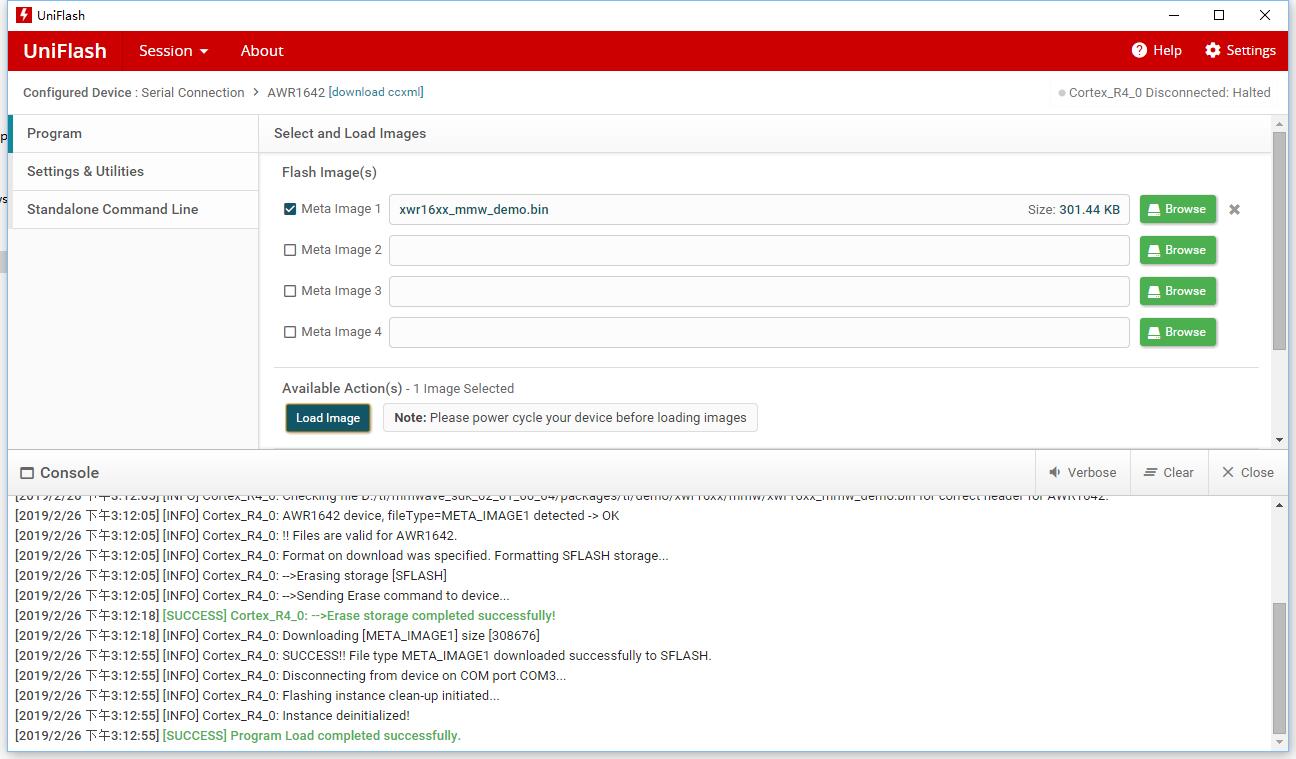Click scroll-down arrow of main panel
The image size is (1296, 759).
(x=1279, y=440)
